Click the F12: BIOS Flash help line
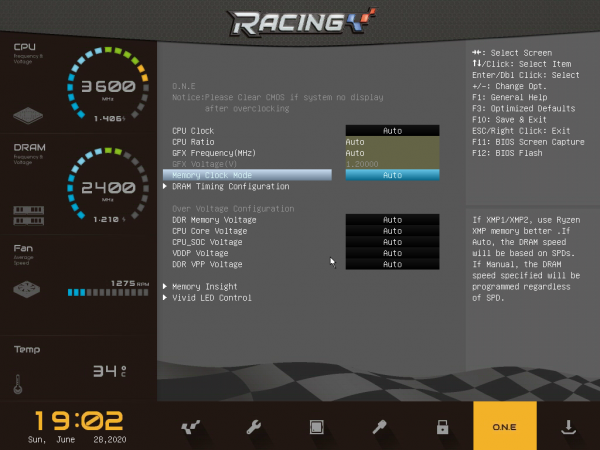 [507, 153]
